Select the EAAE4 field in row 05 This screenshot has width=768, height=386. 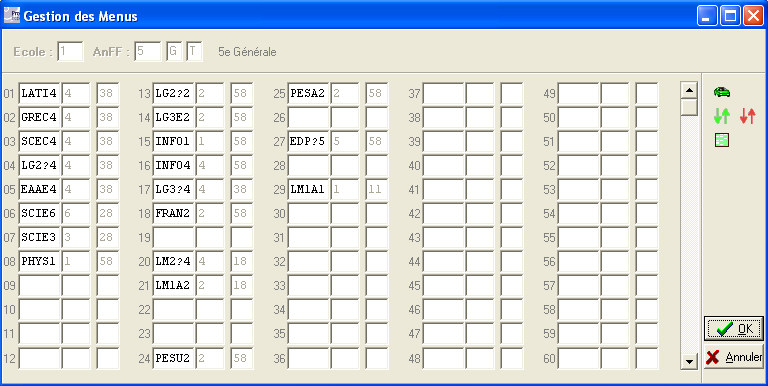pyautogui.click(x=39, y=190)
